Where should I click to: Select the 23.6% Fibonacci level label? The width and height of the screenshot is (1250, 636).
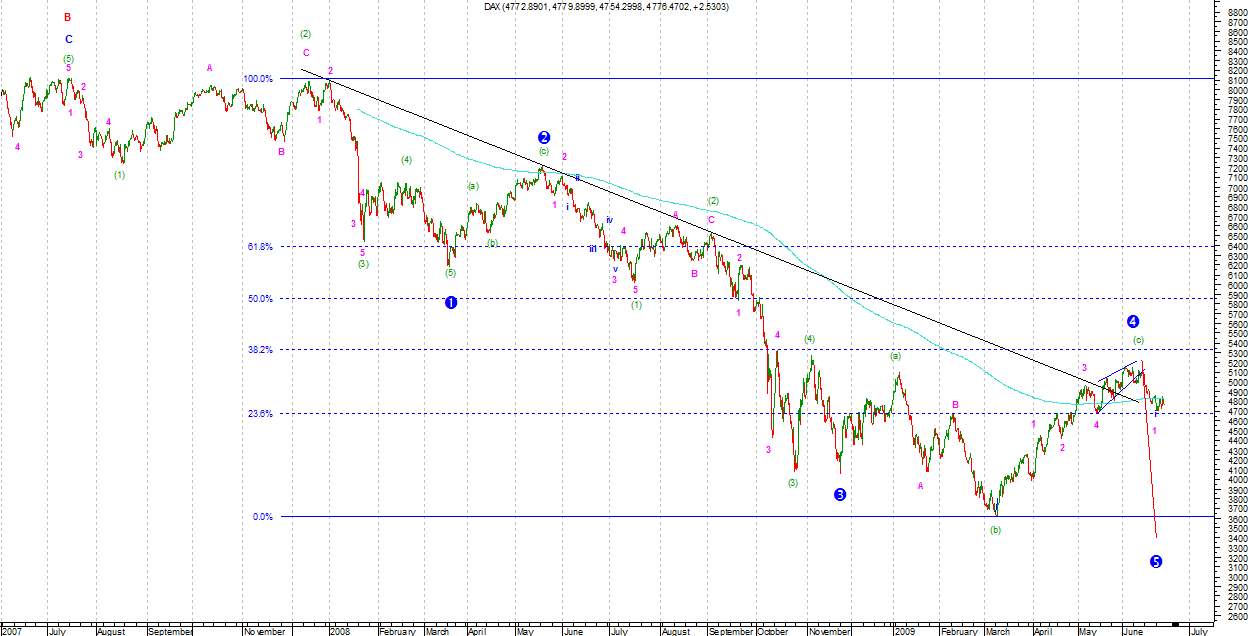(x=259, y=413)
